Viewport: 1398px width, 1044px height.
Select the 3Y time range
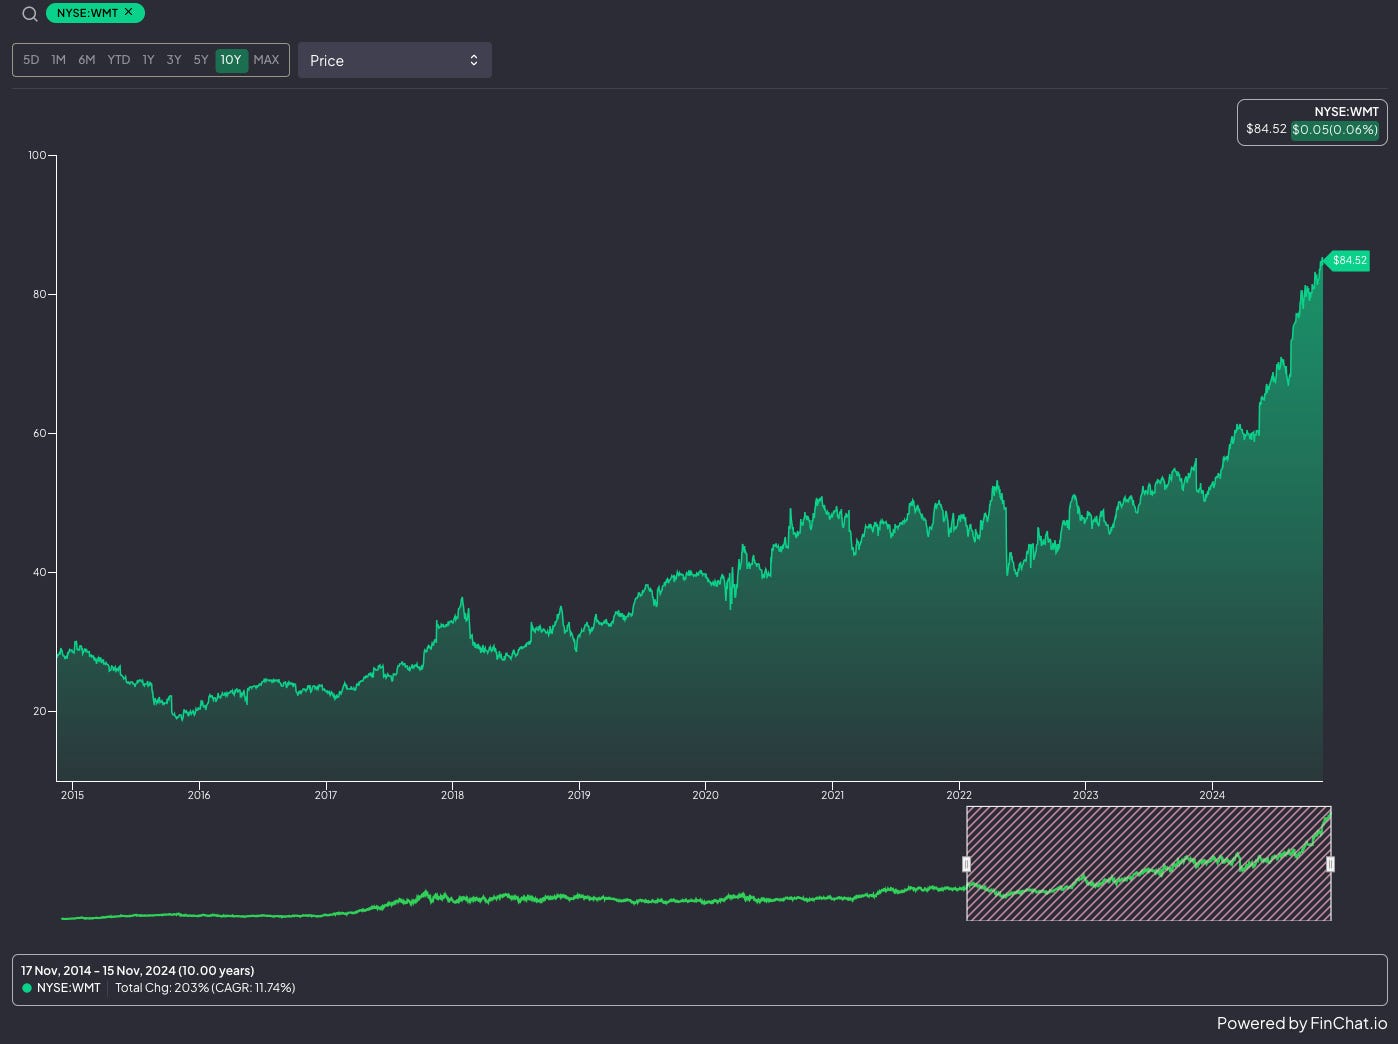(x=174, y=60)
